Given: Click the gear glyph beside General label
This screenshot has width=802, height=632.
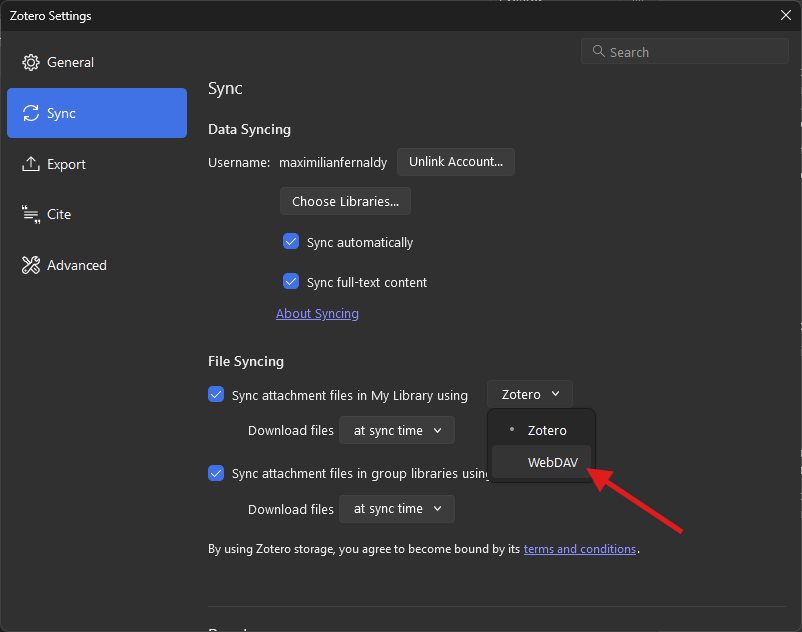Looking at the screenshot, I should pyautogui.click(x=30, y=62).
